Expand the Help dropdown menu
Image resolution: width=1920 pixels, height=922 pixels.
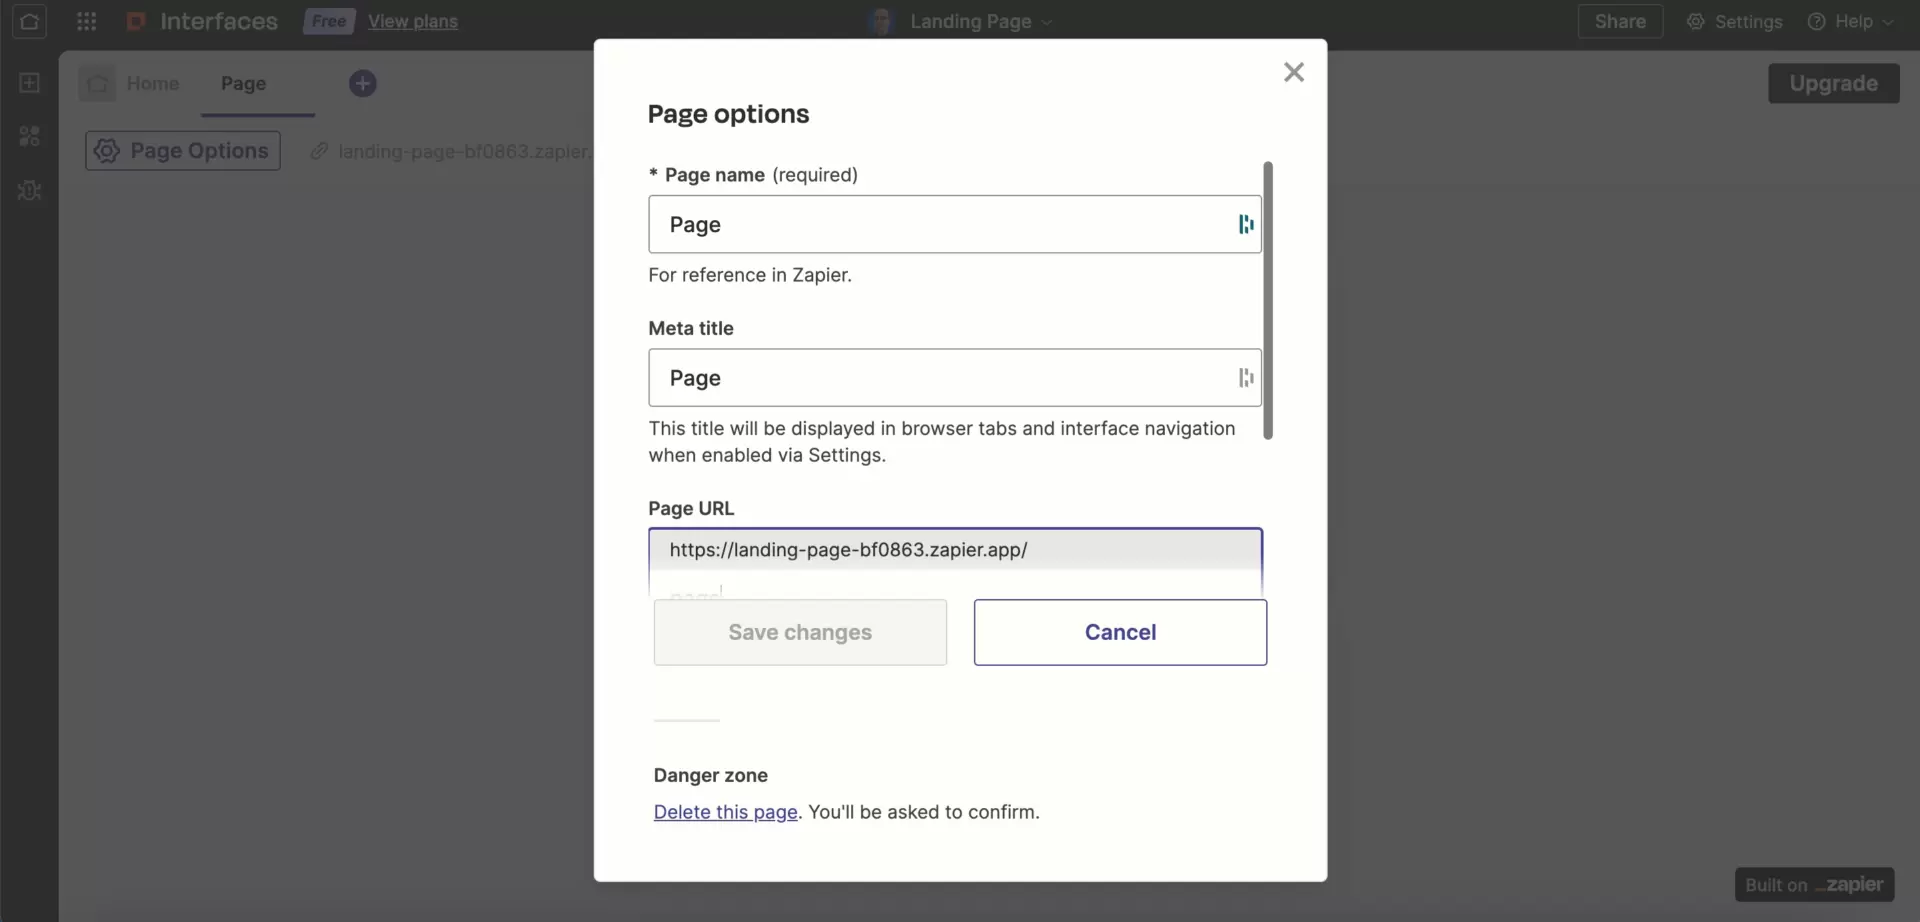[1852, 21]
